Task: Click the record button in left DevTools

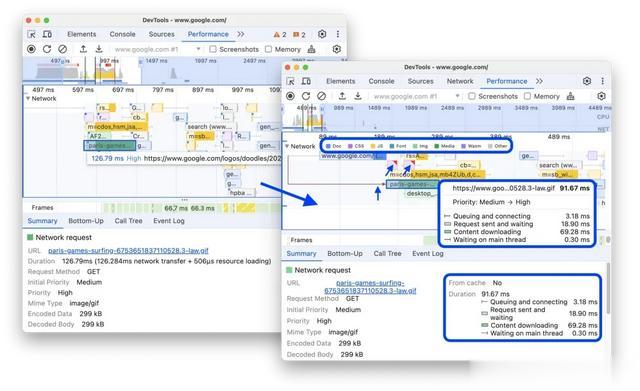Action: click(x=31, y=49)
